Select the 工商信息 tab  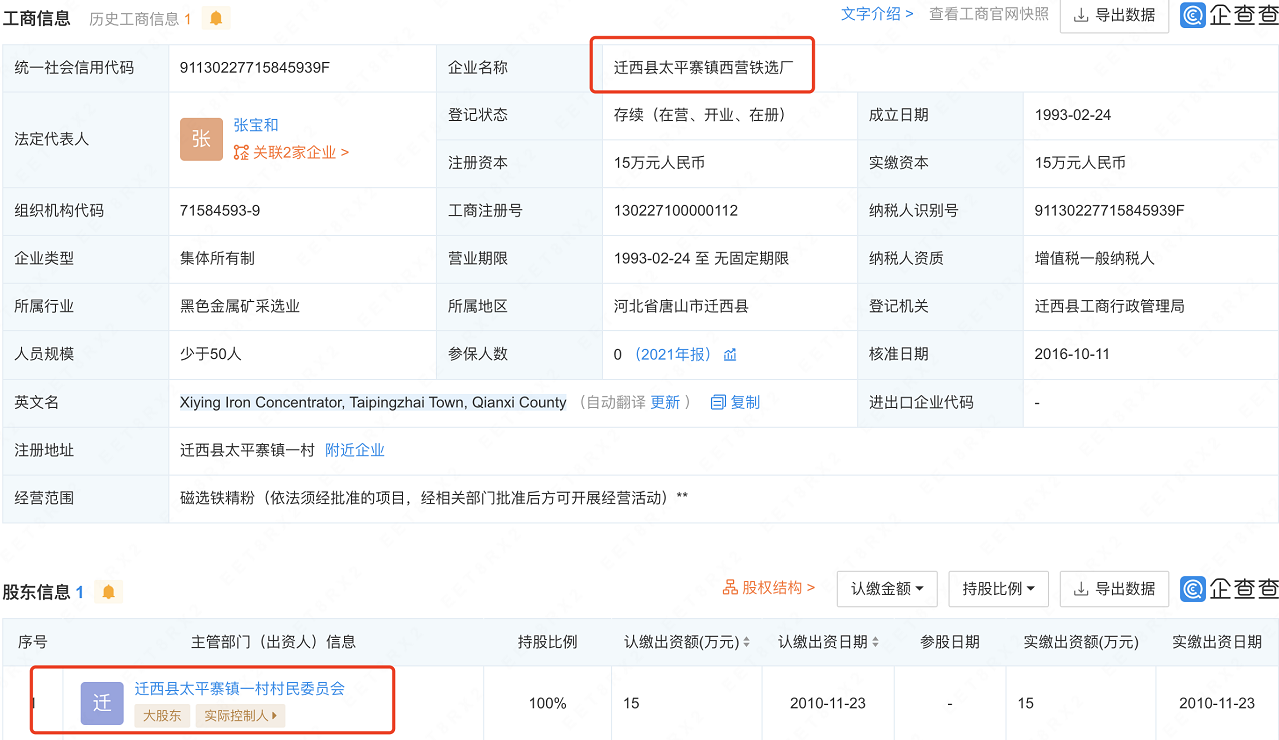coord(38,17)
